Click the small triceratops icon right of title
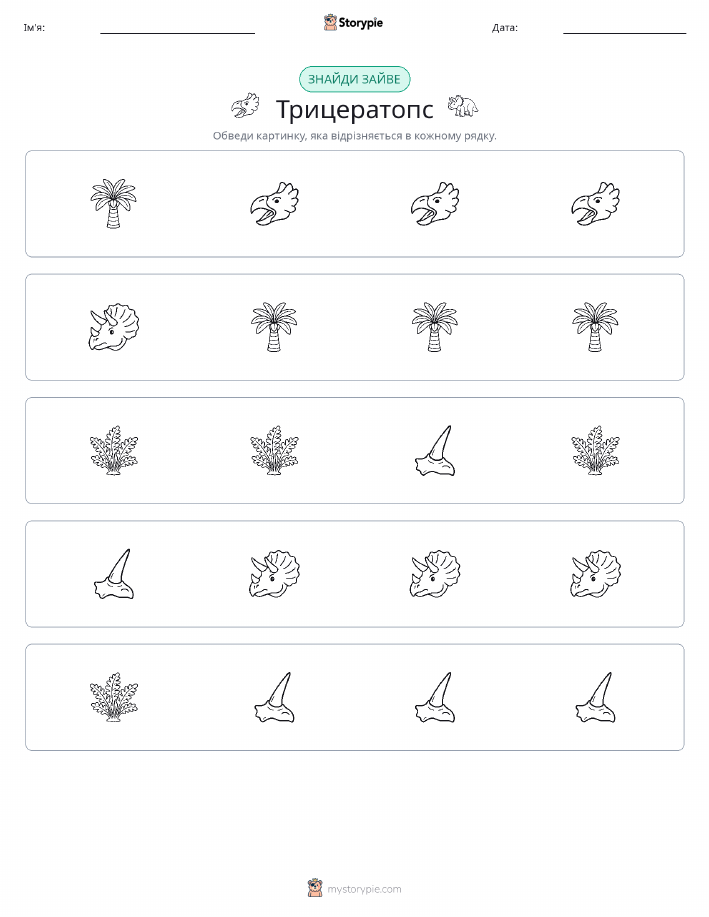Screen dimensions: 709x917 (x=463, y=106)
